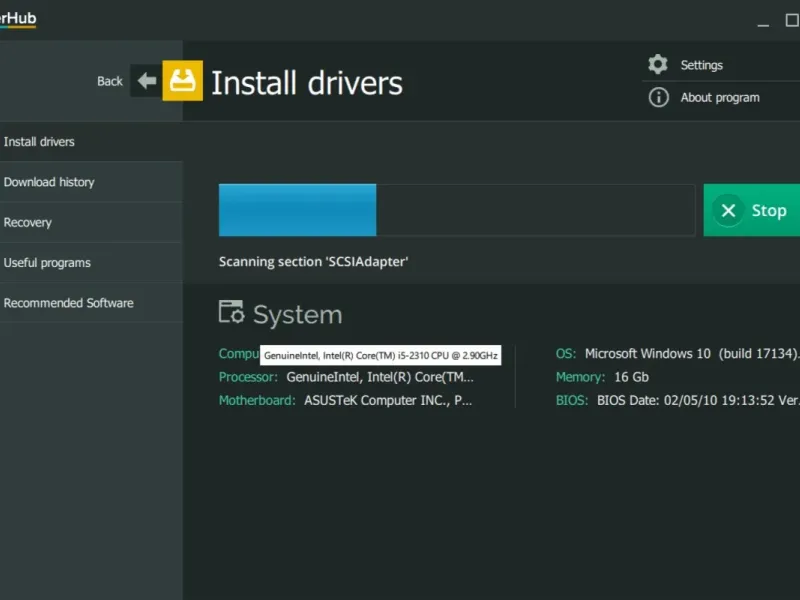Open the About program link
Screen dimensions: 800x600
pos(720,97)
